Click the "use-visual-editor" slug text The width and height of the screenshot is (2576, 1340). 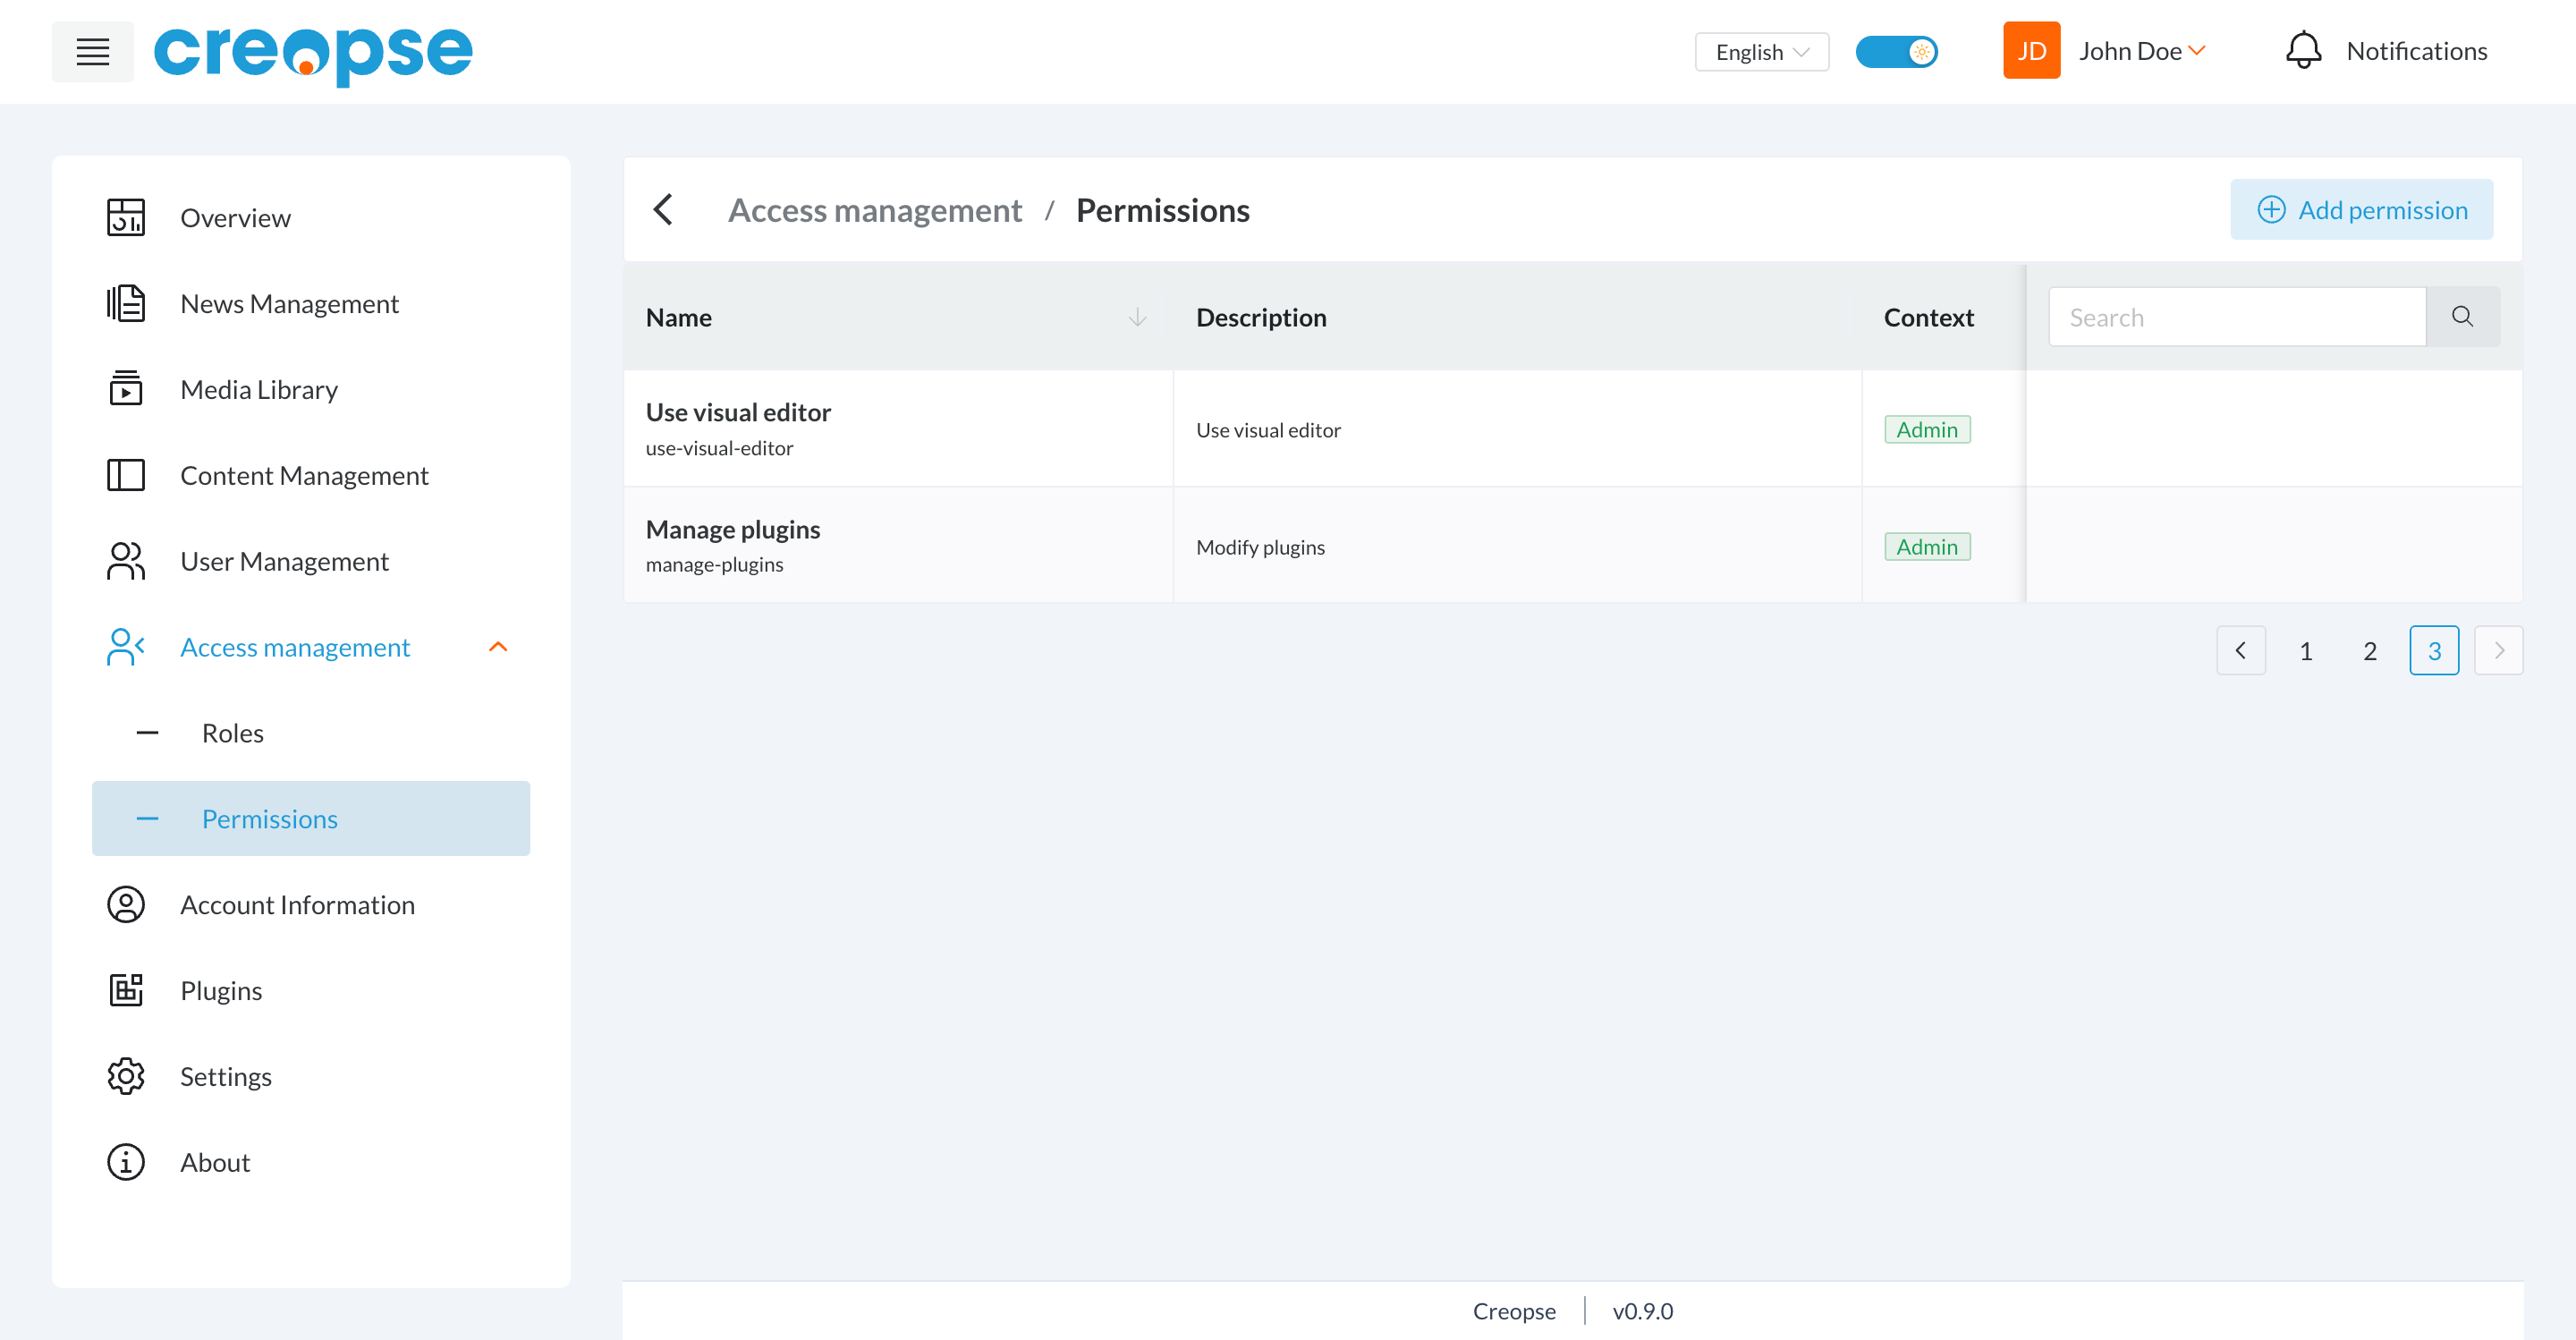719,448
